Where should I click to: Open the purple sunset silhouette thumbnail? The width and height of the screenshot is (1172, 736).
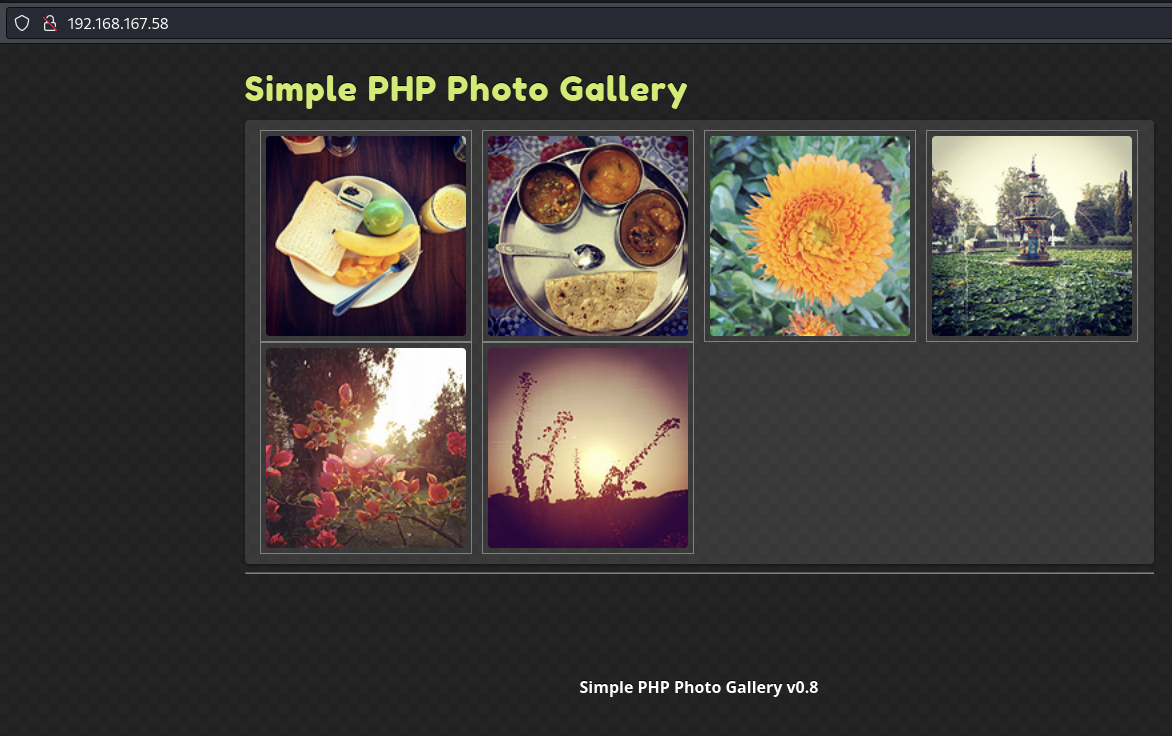pos(588,448)
